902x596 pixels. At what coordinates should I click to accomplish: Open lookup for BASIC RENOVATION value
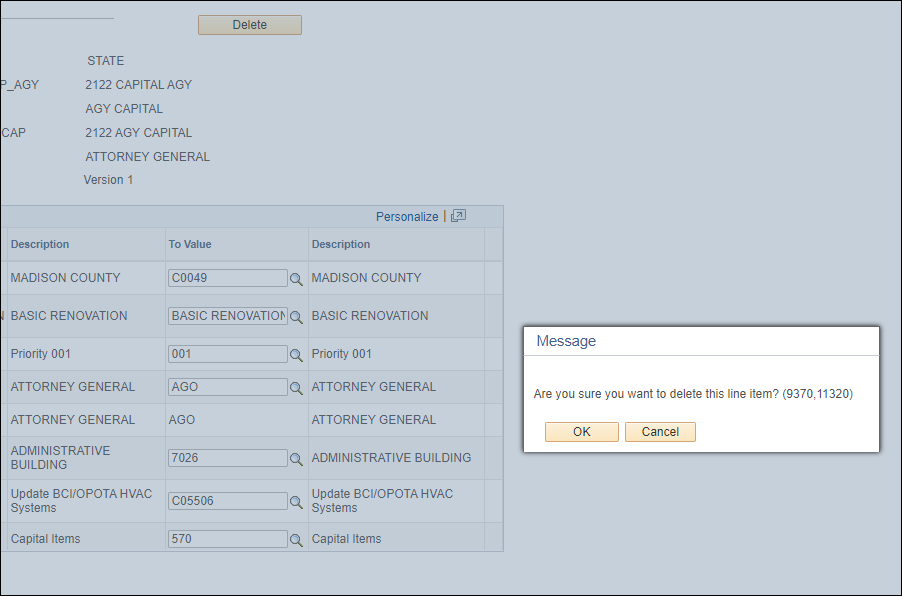point(296,317)
